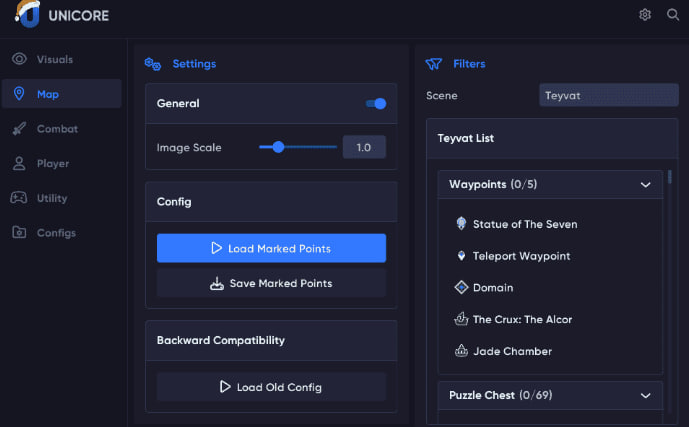
Task: Click the Teleport Waypoint marker icon
Action: coord(461,256)
